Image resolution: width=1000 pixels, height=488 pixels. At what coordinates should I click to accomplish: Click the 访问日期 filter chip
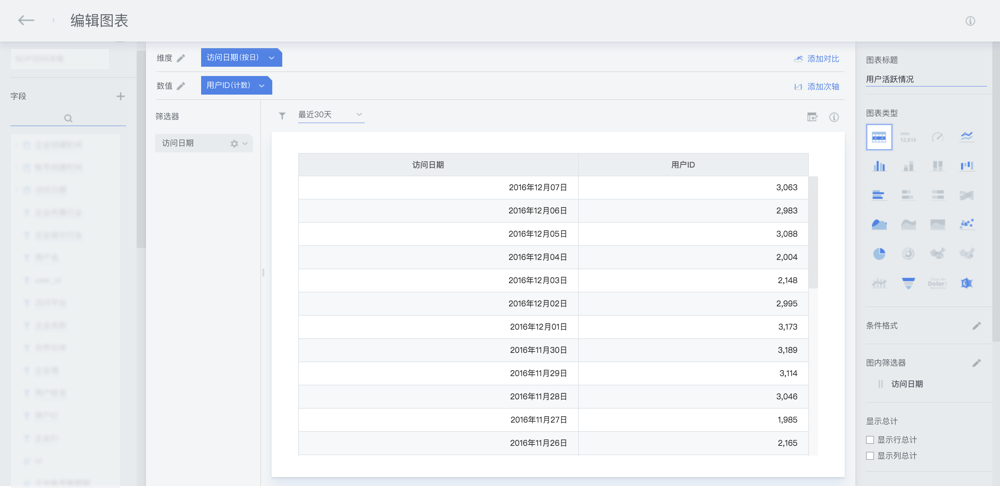coord(204,144)
